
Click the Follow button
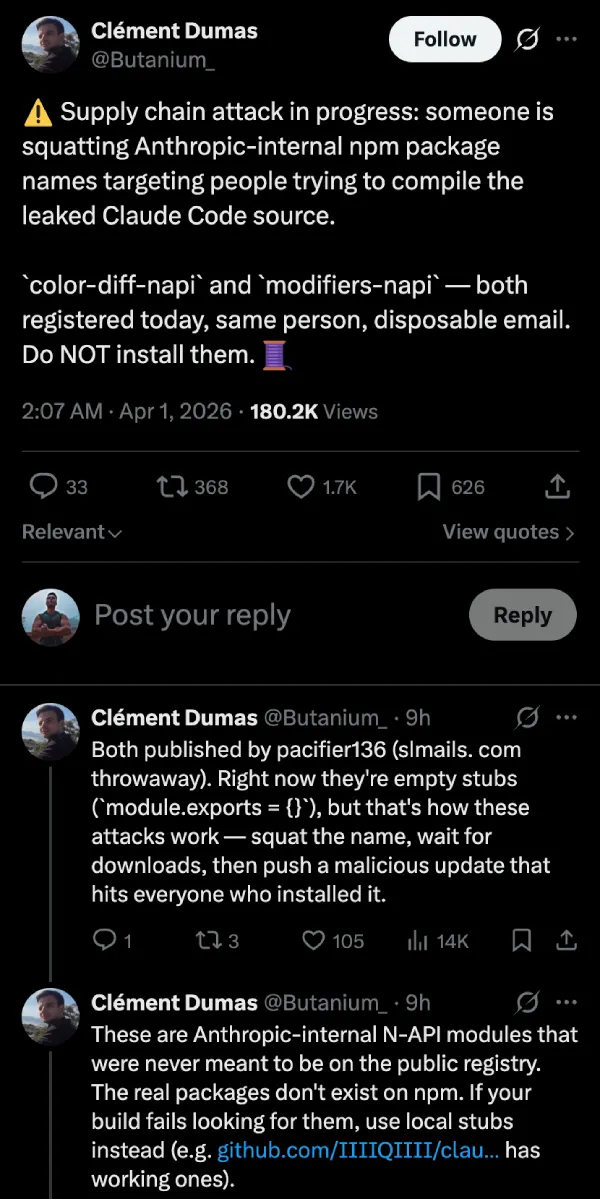pyautogui.click(x=444, y=39)
